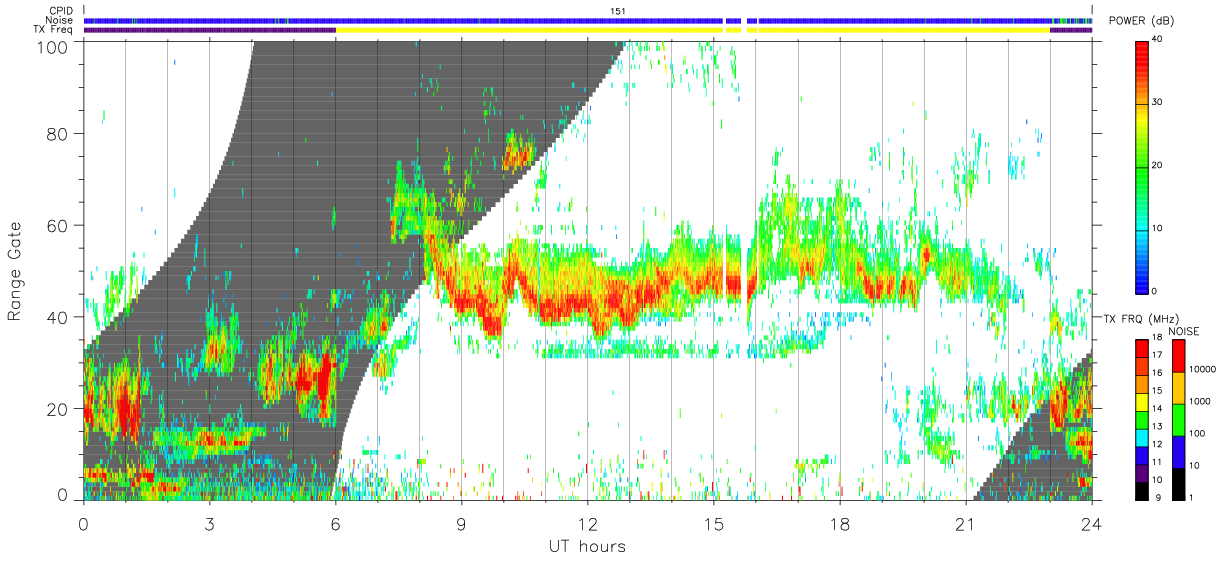This screenshot has width=1228, height=567.
Task: Select the POWER (dB) legend title
Action: pyautogui.click(x=1141, y=21)
